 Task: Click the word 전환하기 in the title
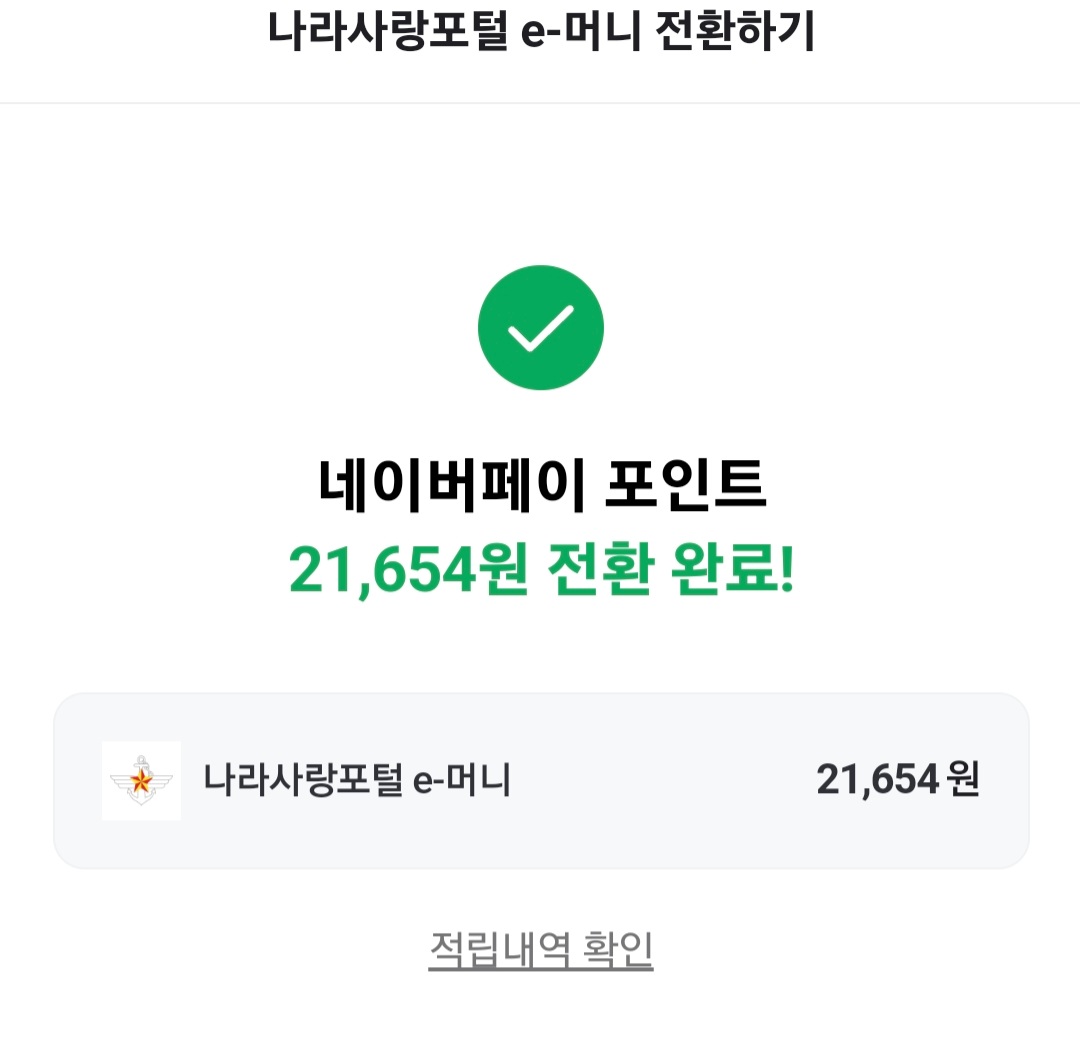pos(733,32)
